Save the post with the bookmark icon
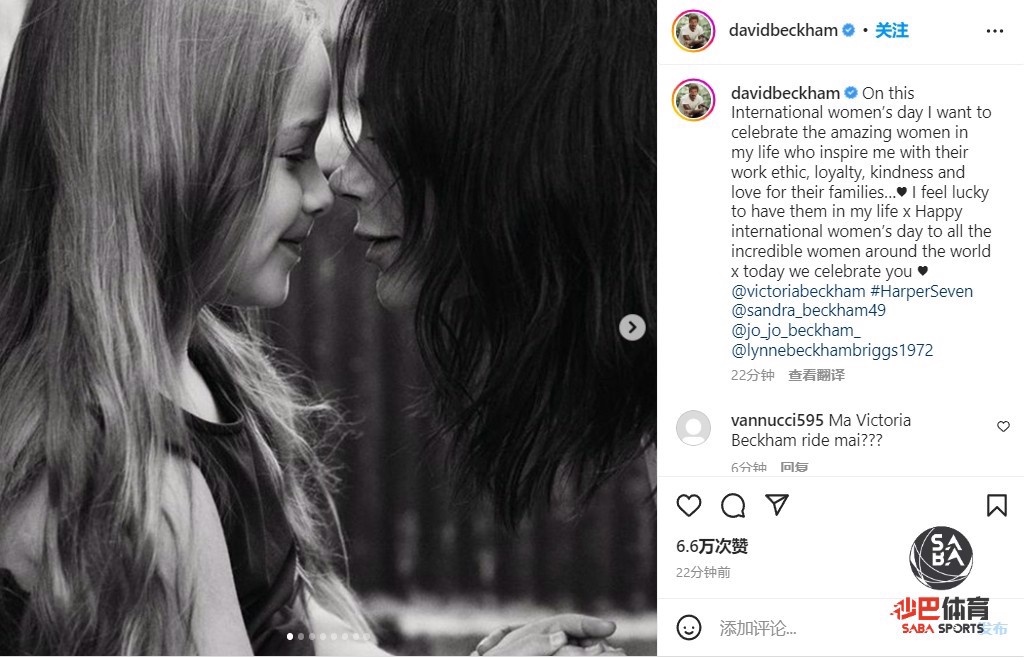The image size is (1024, 657). [997, 505]
